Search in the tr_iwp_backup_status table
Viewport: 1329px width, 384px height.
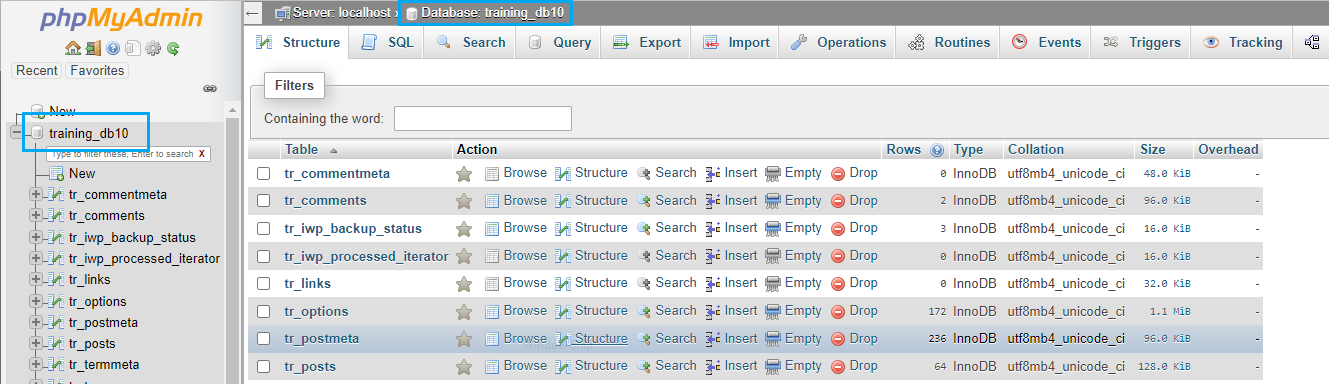coord(667,228)
